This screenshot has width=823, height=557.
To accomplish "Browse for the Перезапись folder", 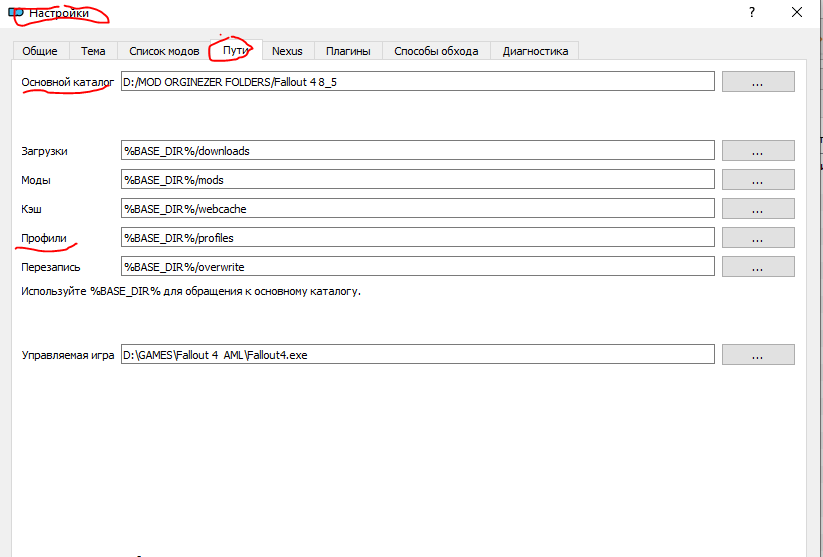I will (x=758, y=267).
